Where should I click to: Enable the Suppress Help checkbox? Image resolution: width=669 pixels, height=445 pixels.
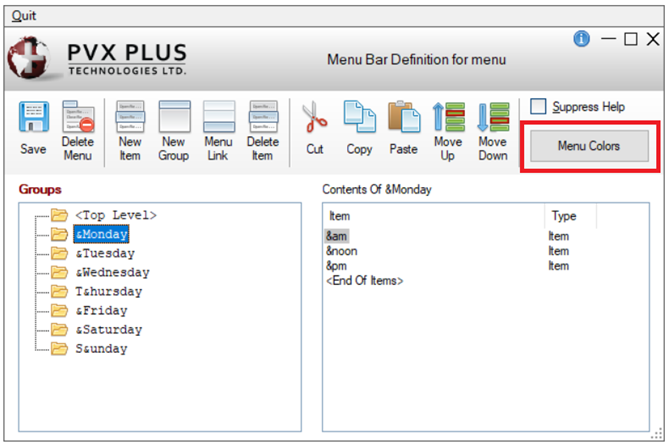pos(539,106)
